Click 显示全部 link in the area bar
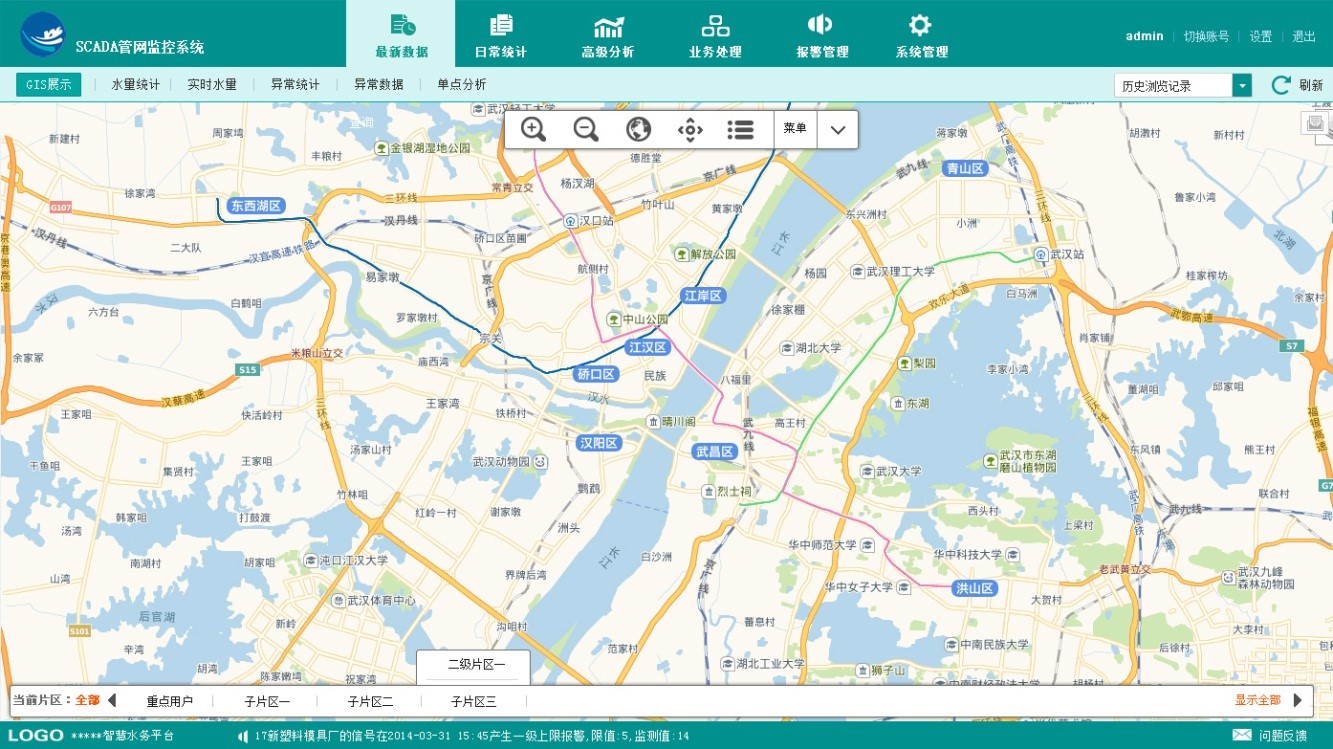This screenshot has height=749, width=1333. click(1257, 700)
